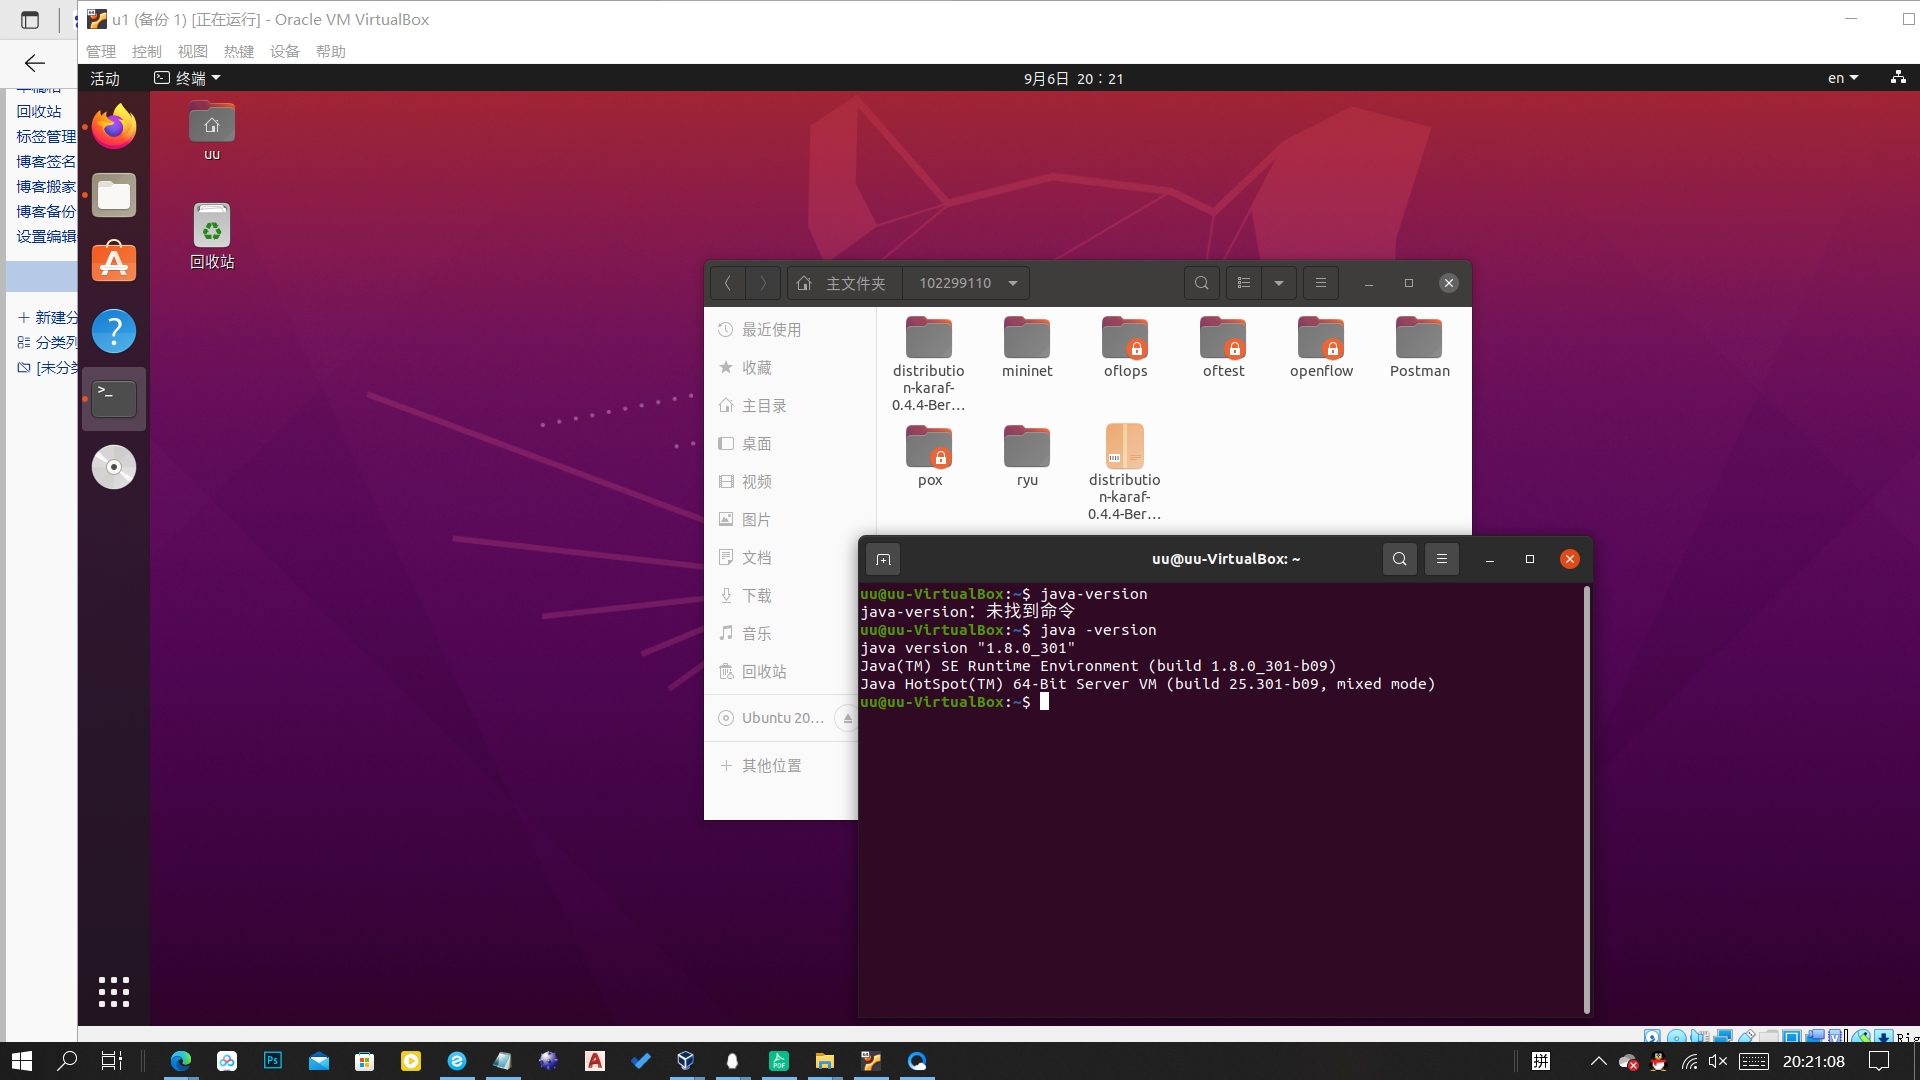Open the 设备 VirtualBox menu
Image resolution: width=1920 pixels, height=1080 pixels.
pyautogui.click(x=284, y=51)
